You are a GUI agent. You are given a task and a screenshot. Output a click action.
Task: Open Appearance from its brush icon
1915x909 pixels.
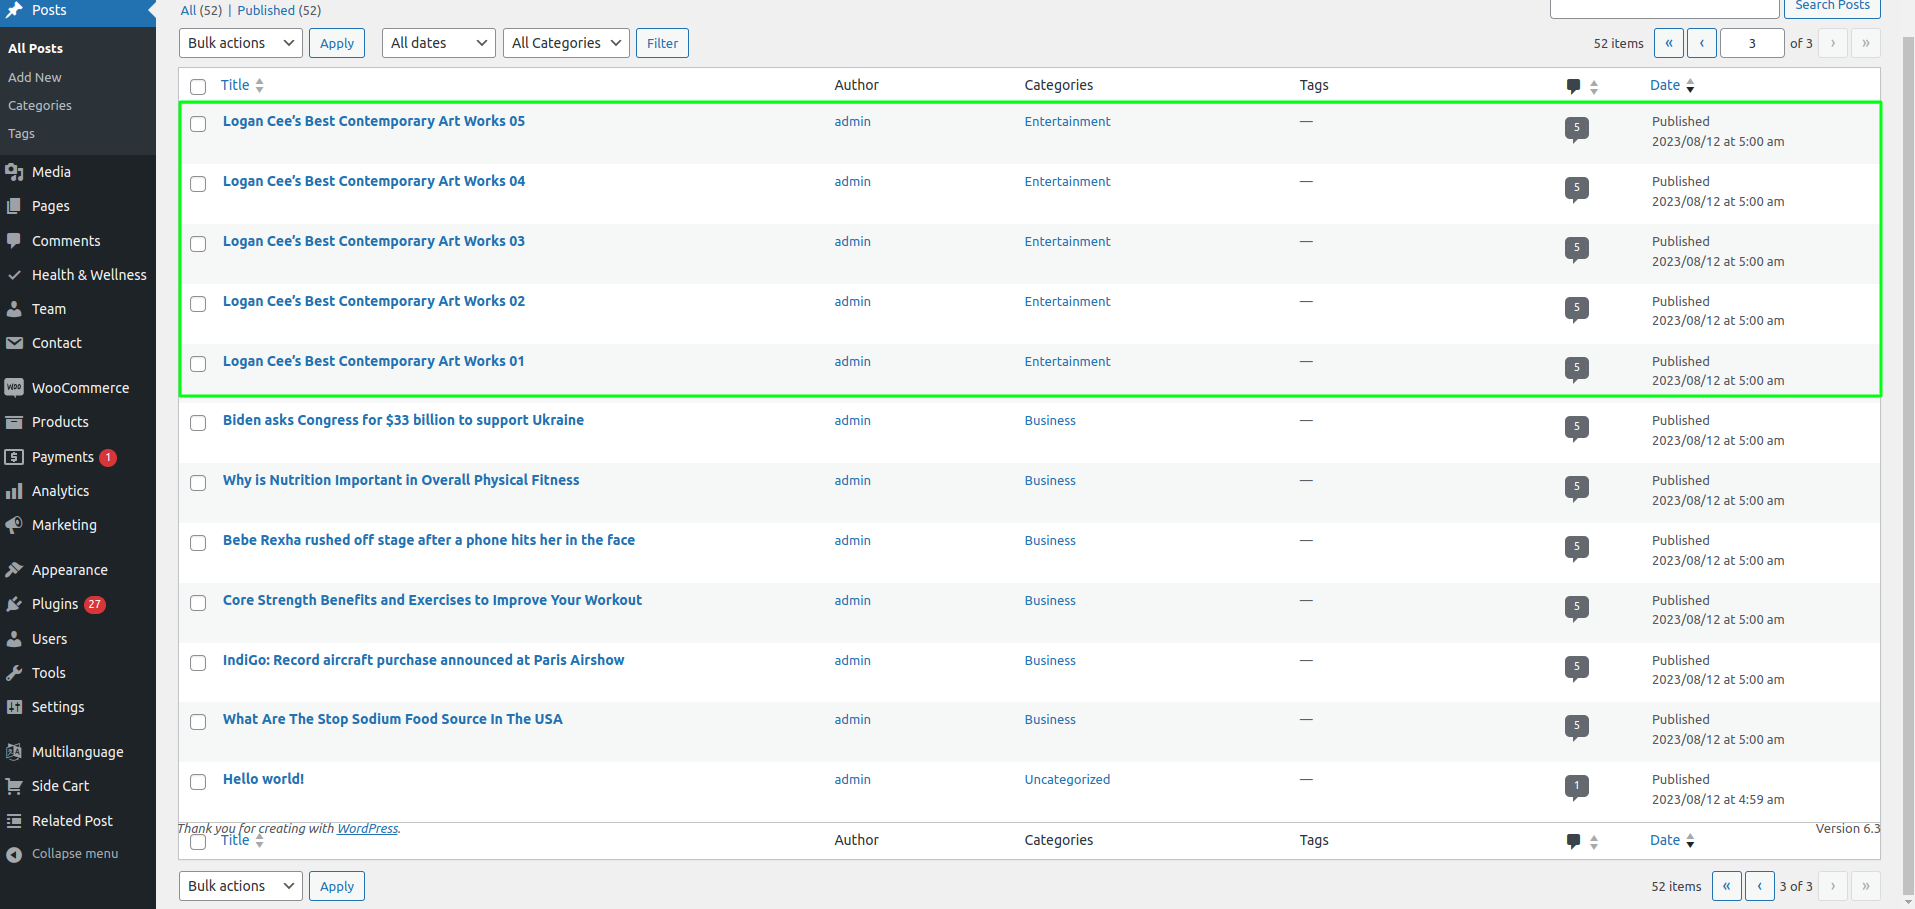[14, 570]
